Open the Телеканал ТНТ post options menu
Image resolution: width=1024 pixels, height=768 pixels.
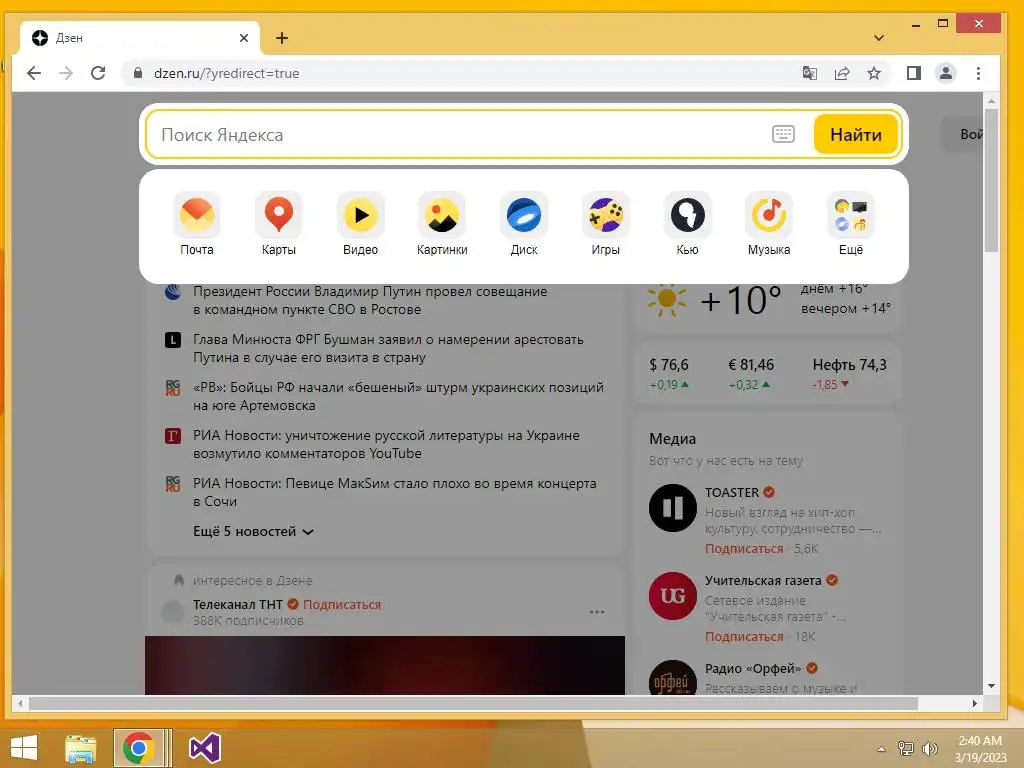596,612
